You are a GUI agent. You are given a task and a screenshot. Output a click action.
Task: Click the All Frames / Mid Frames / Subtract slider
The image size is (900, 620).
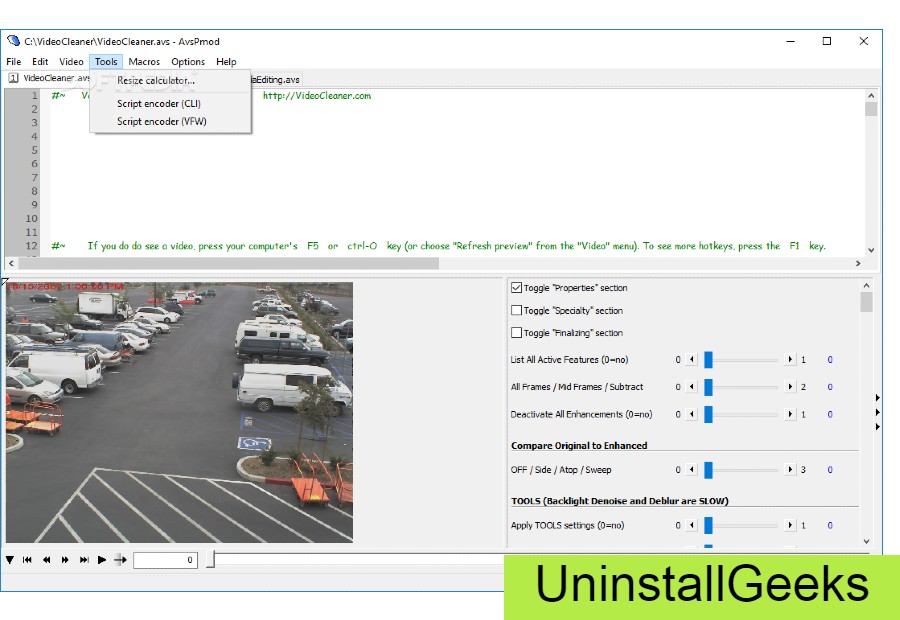tap(740, 387)
